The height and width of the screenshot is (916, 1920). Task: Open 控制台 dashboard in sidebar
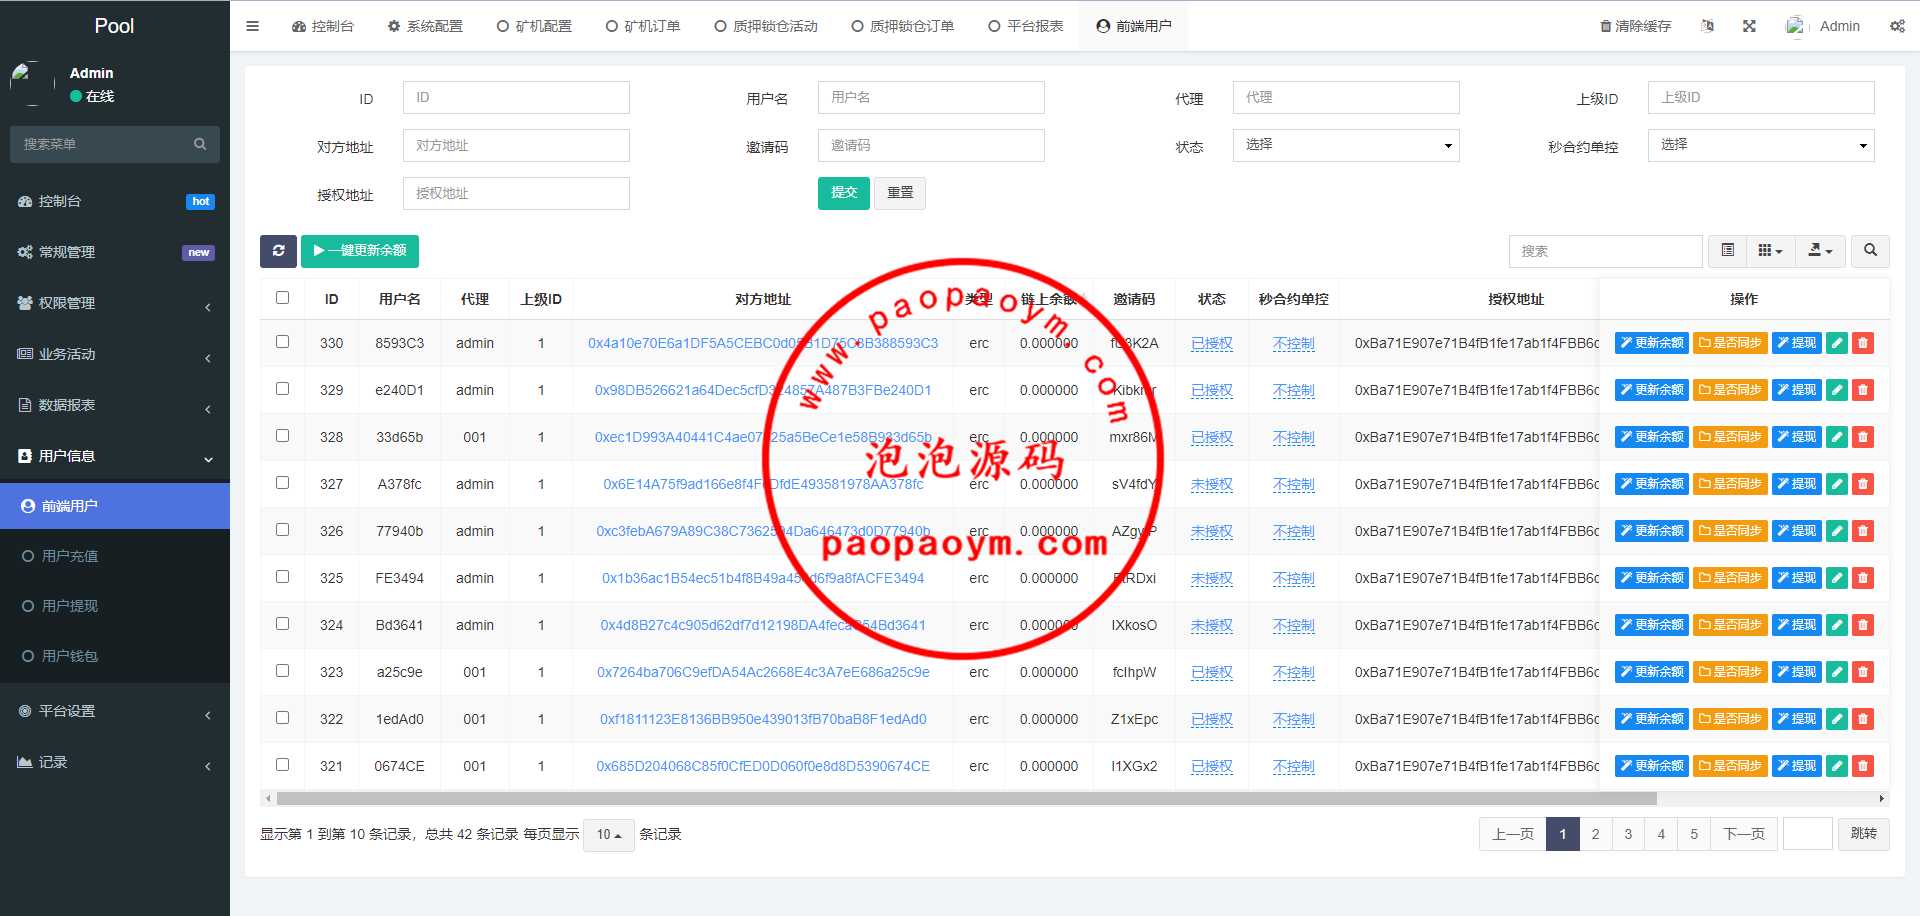(x=115, y=201)
